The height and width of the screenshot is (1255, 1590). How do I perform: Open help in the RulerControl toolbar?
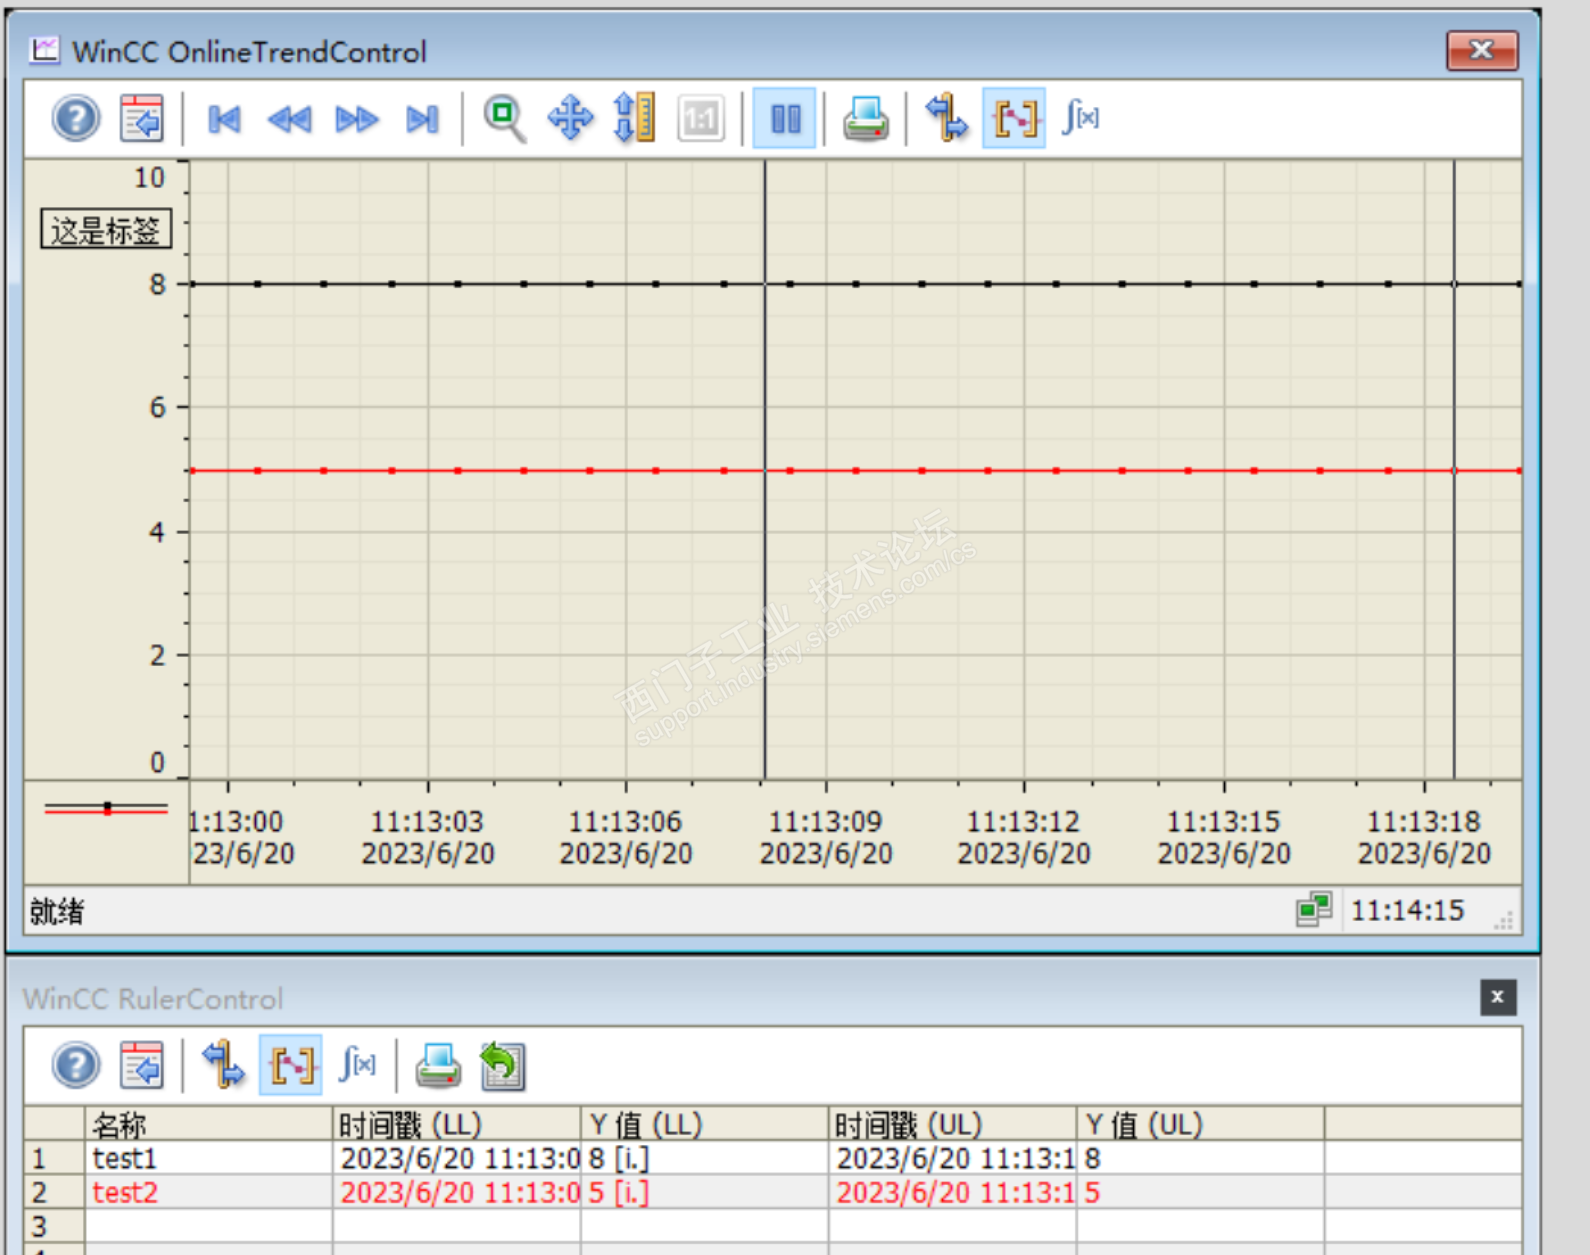coord(76,1065)
